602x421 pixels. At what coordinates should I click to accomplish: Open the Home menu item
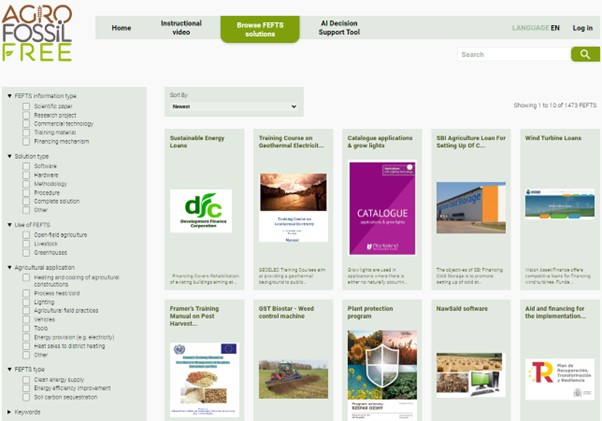[x=121, y=28]
